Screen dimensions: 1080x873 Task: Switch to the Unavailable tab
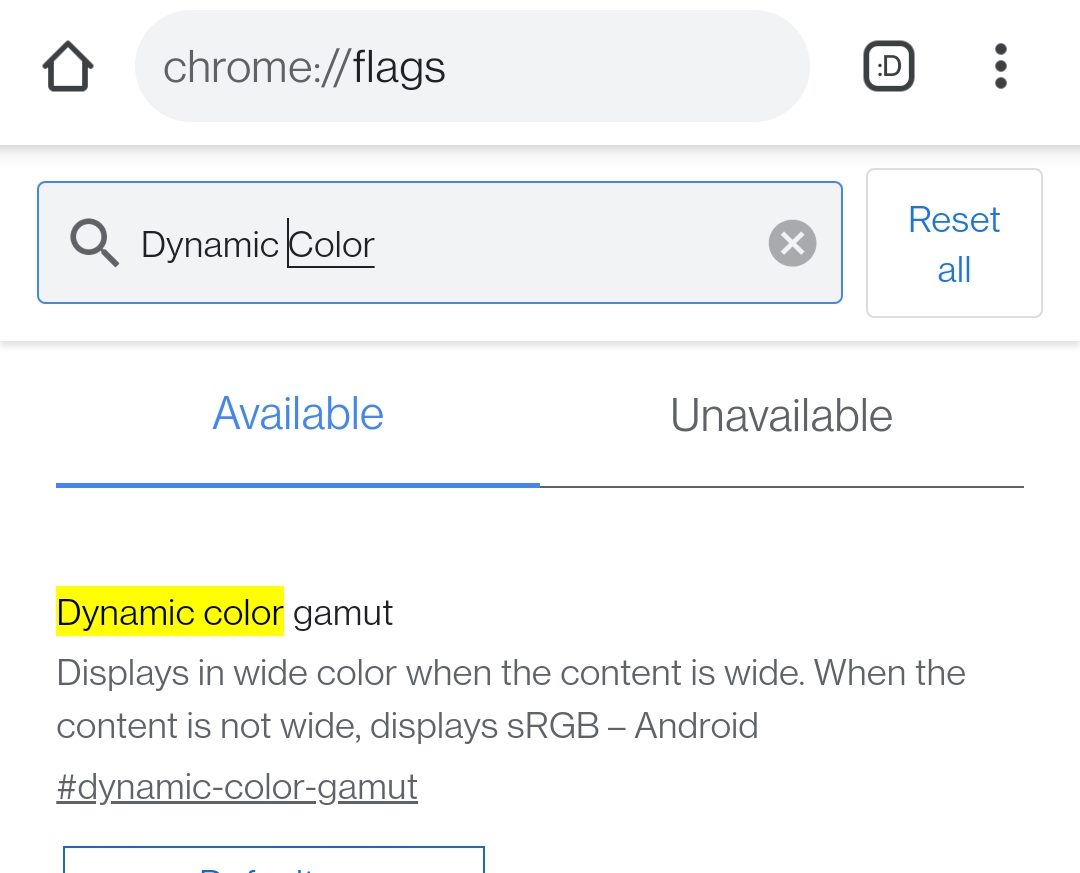782,415
